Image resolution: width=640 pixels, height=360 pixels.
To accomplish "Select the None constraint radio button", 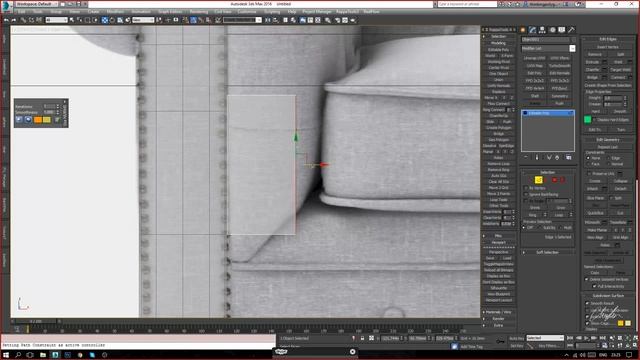I will pos(588,158).
